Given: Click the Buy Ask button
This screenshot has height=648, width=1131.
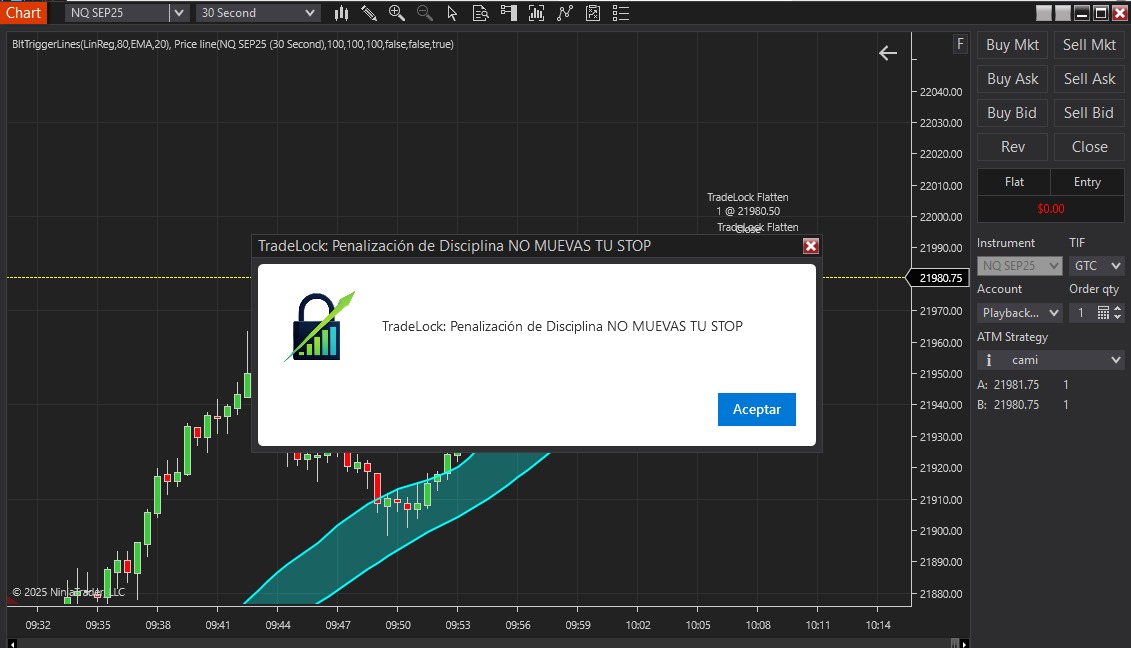Looking at the screenshot, I should click(x=1012, y=79).
